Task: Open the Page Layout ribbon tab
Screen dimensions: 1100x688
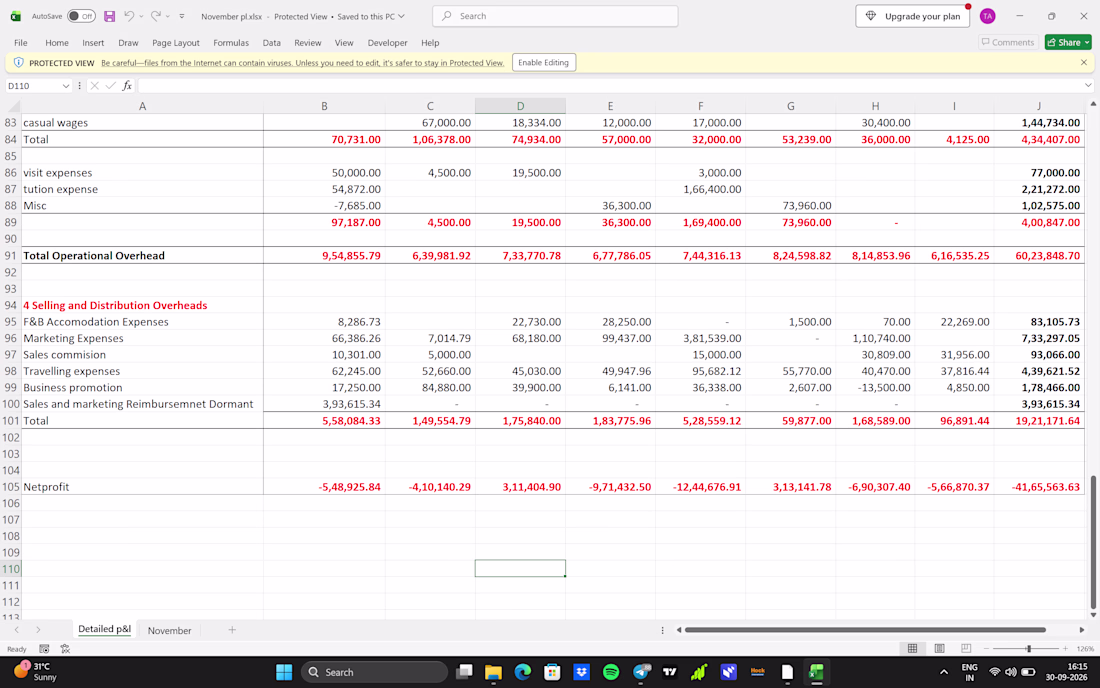Action: [x=176, y=43]
